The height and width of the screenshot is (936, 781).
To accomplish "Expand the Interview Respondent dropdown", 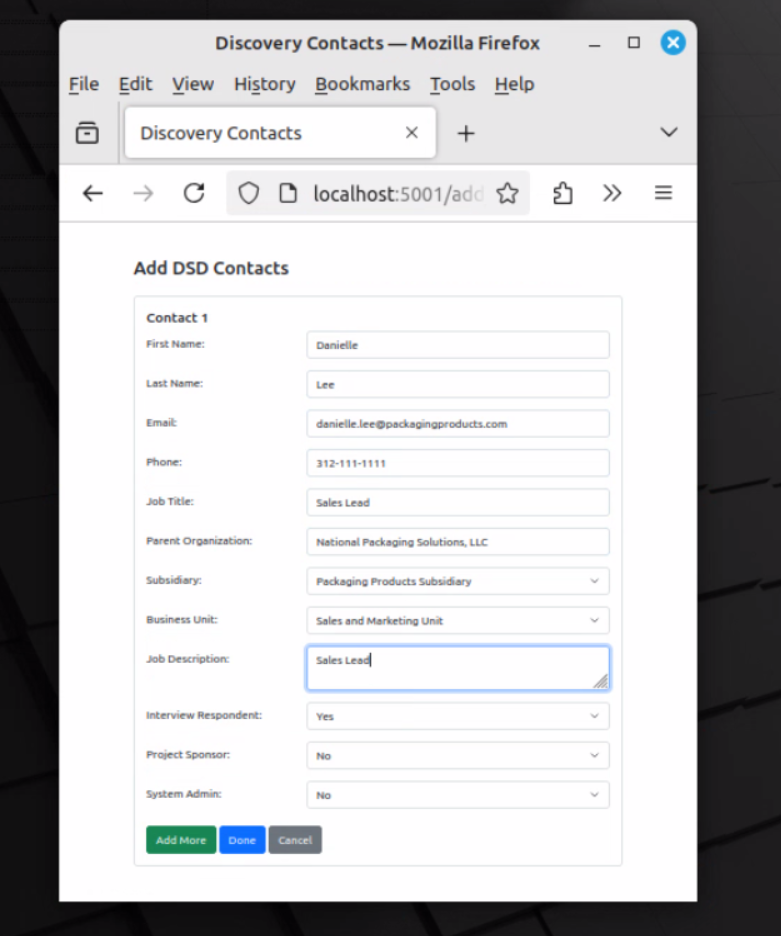I will click(x=458, y=716).
